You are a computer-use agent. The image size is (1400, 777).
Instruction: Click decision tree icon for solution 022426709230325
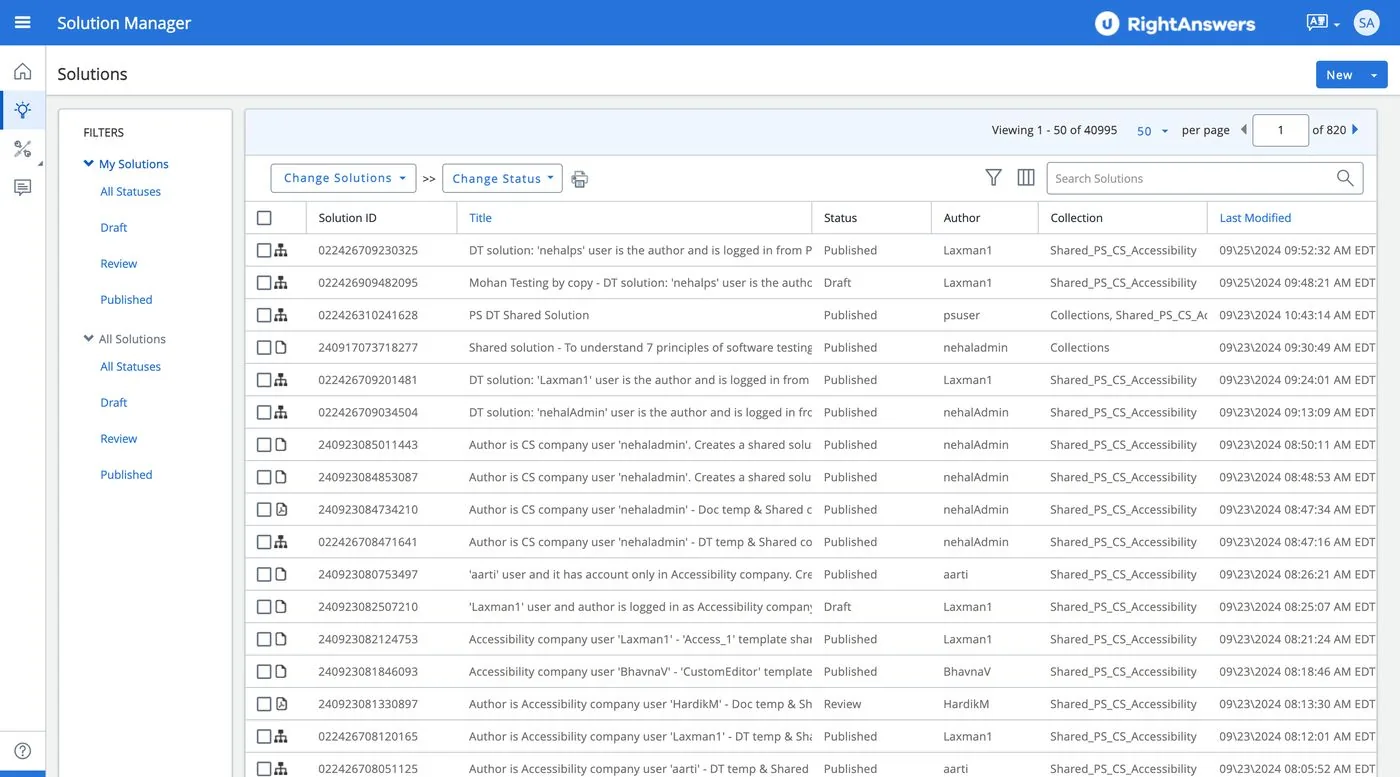pos(281,250)
